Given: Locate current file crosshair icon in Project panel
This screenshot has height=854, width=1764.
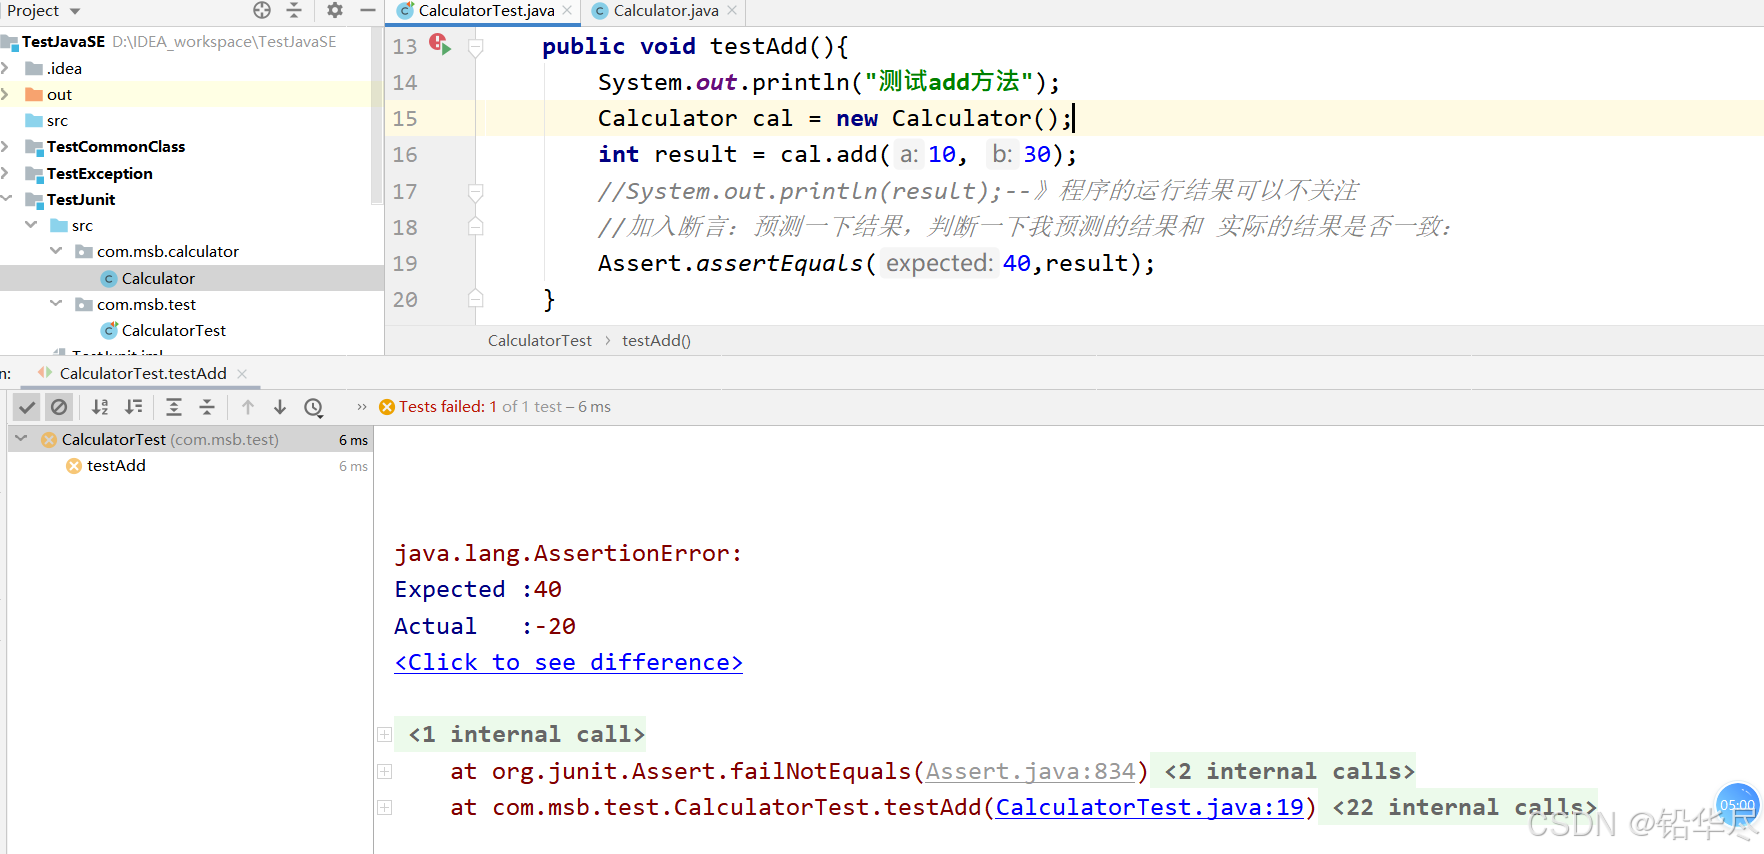Looking at the screenshot, I should tap(262, 10).
